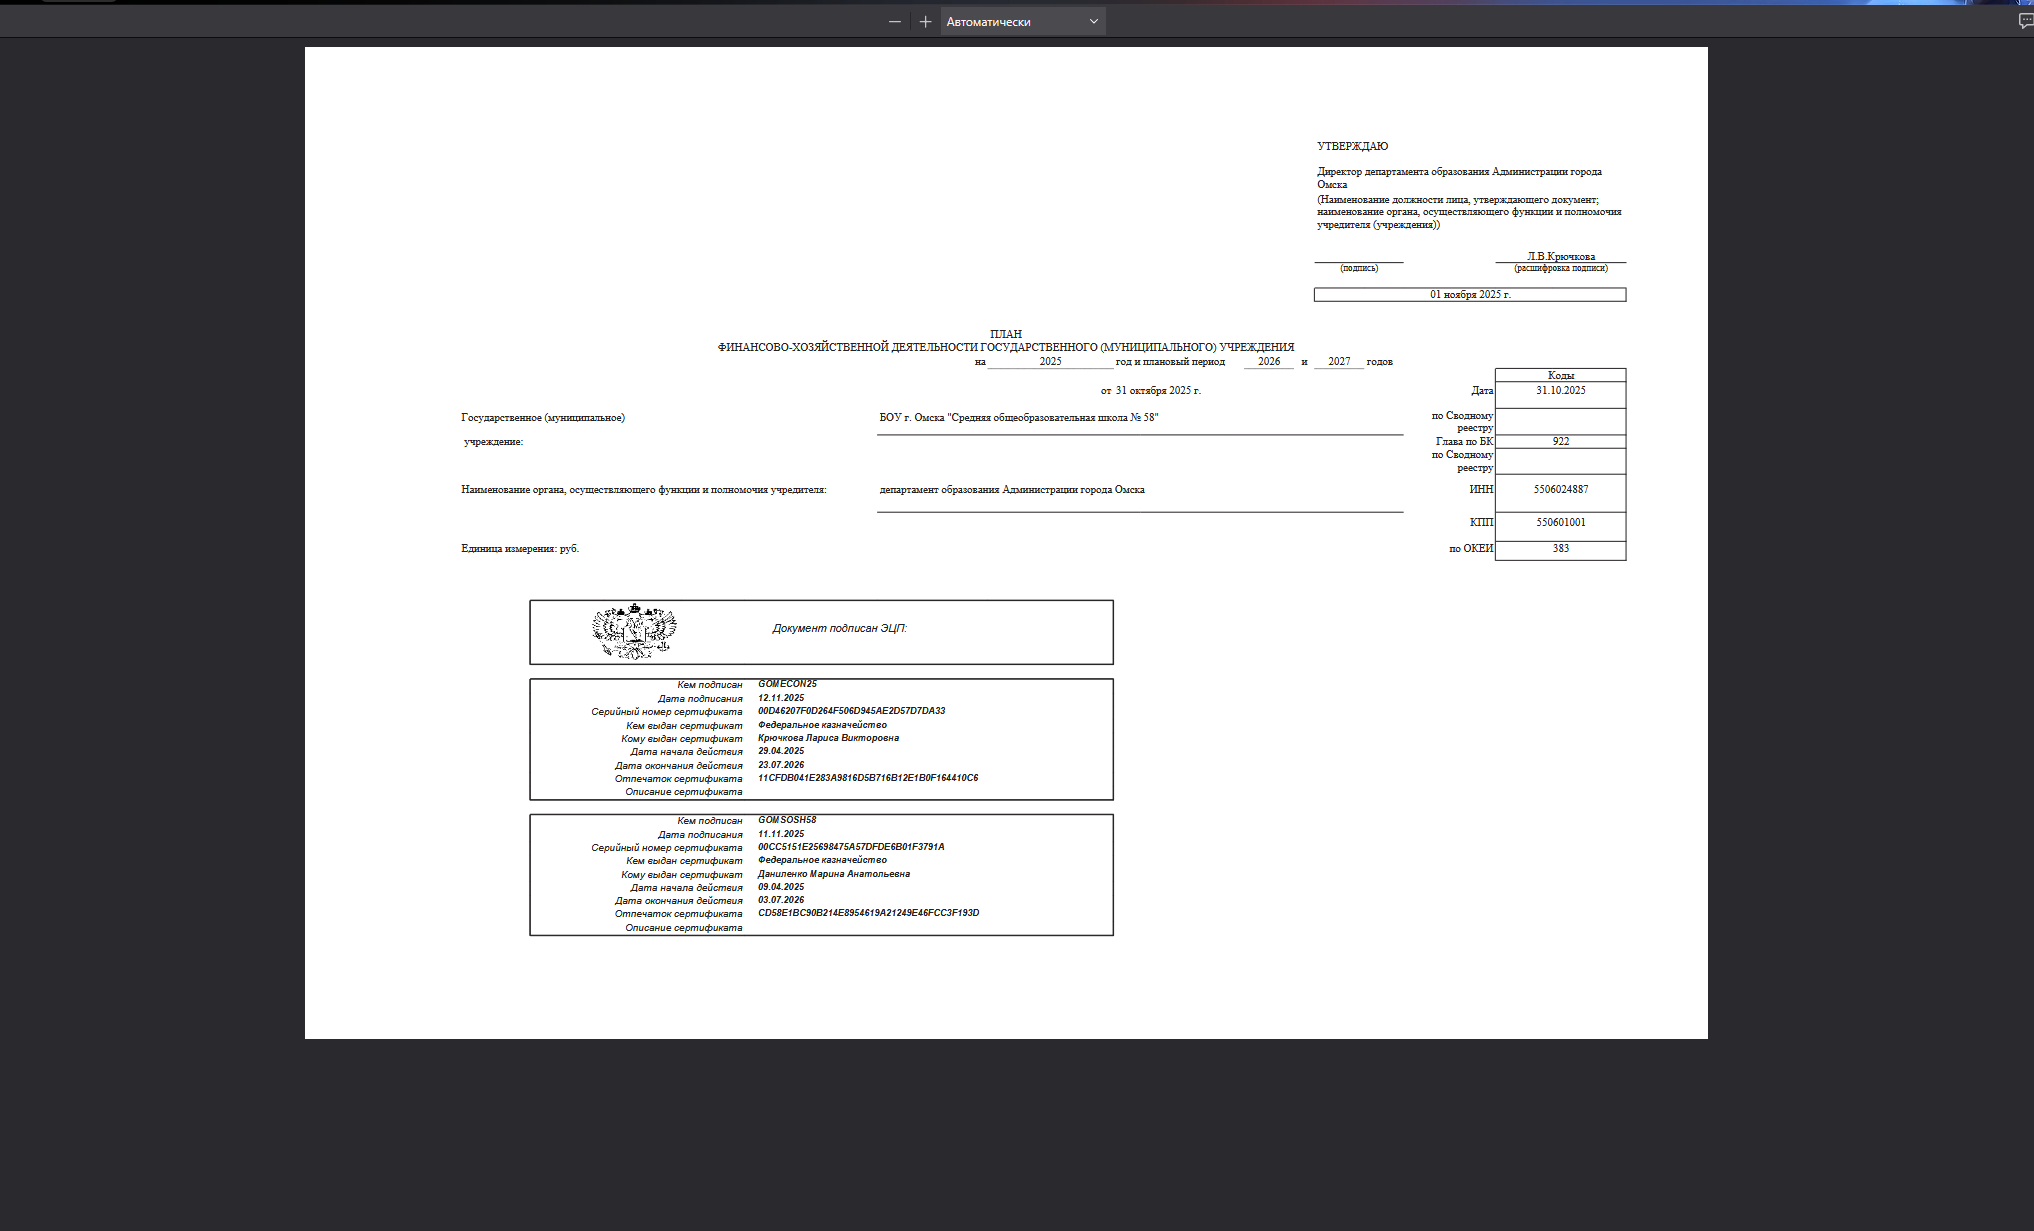The image size is (2034, 1231).
Task: Click the ПЛАН document title
Action: point(1006,334)
